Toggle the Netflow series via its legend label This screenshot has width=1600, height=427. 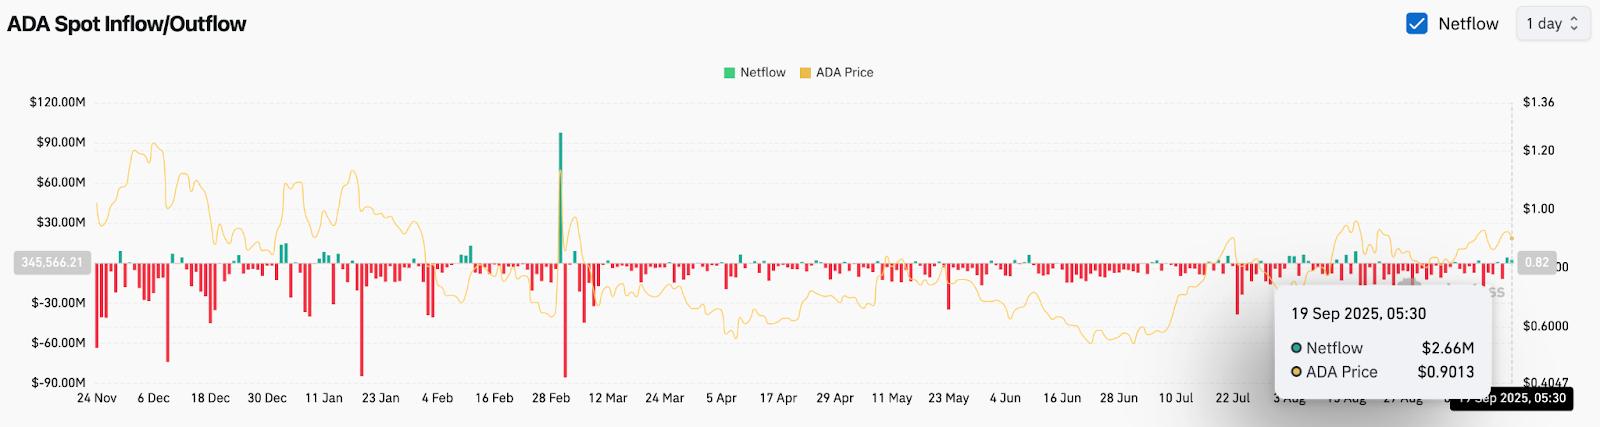[x=763, y=73]
